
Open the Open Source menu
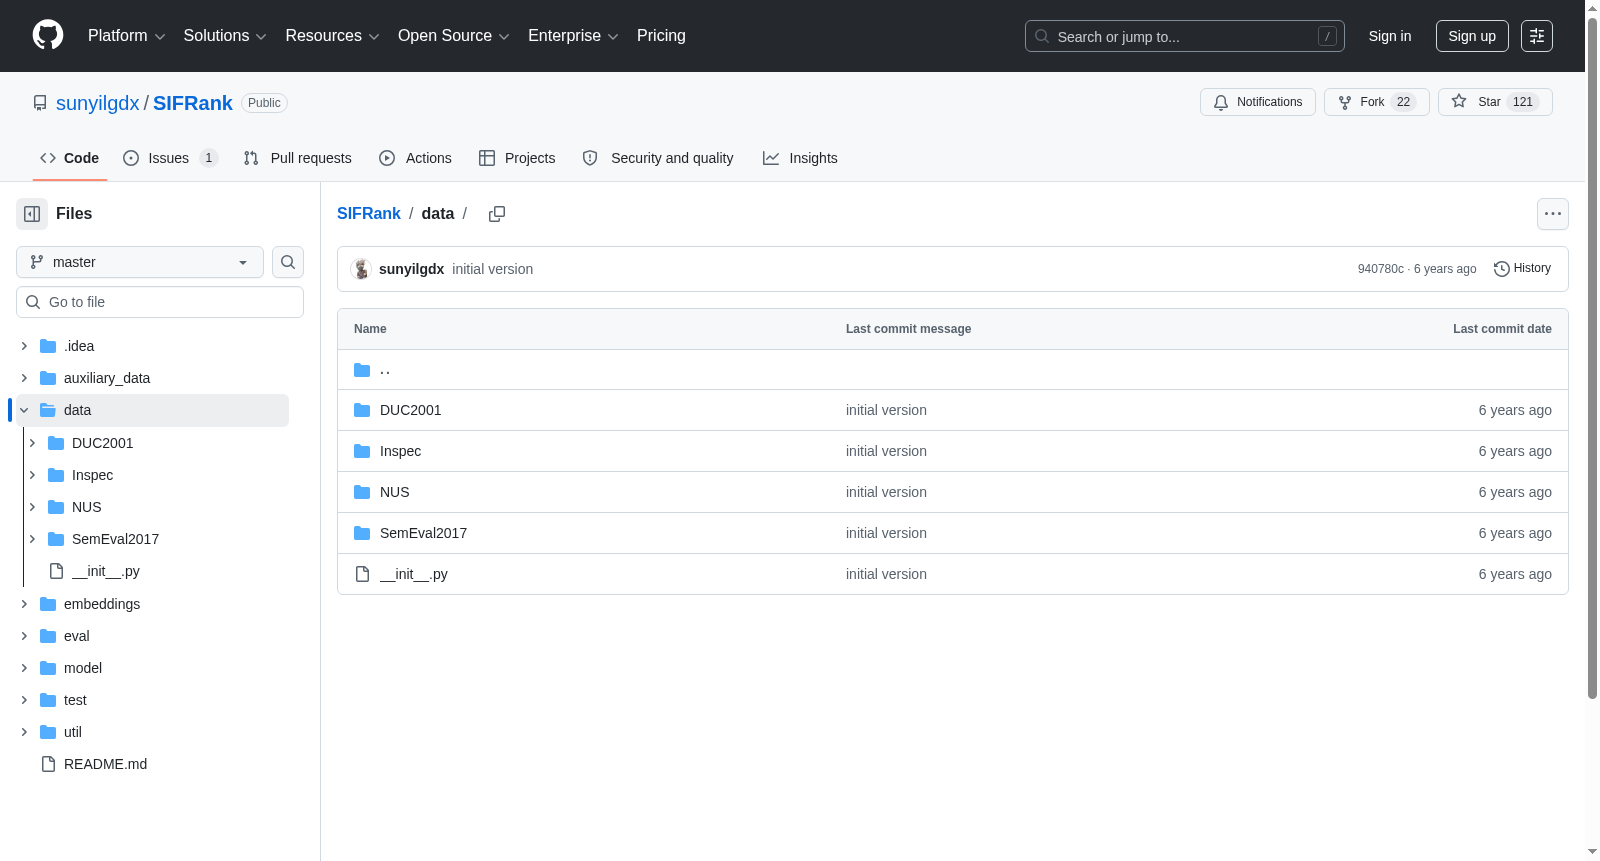tap(454, 36)
